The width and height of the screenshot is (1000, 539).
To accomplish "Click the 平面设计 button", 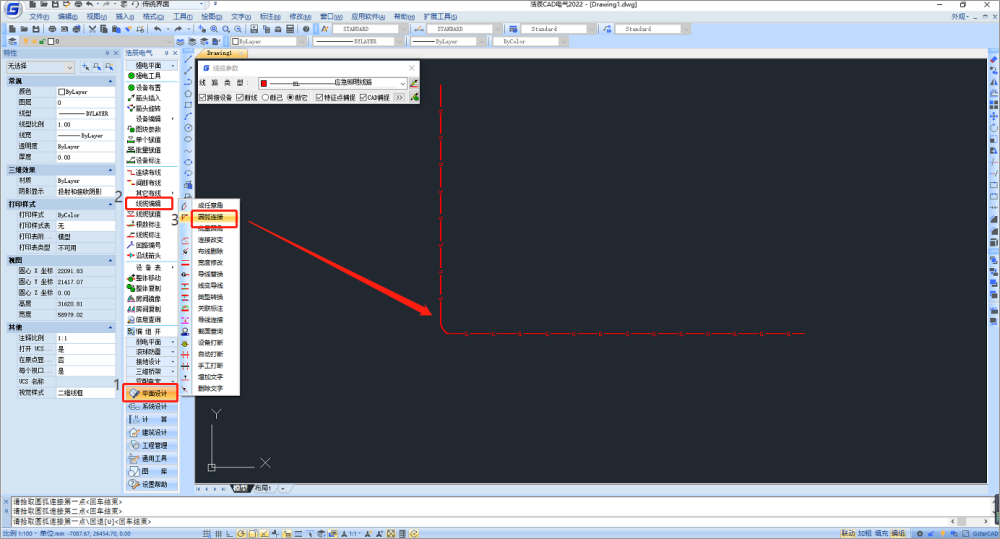I will tap(153, 394).
